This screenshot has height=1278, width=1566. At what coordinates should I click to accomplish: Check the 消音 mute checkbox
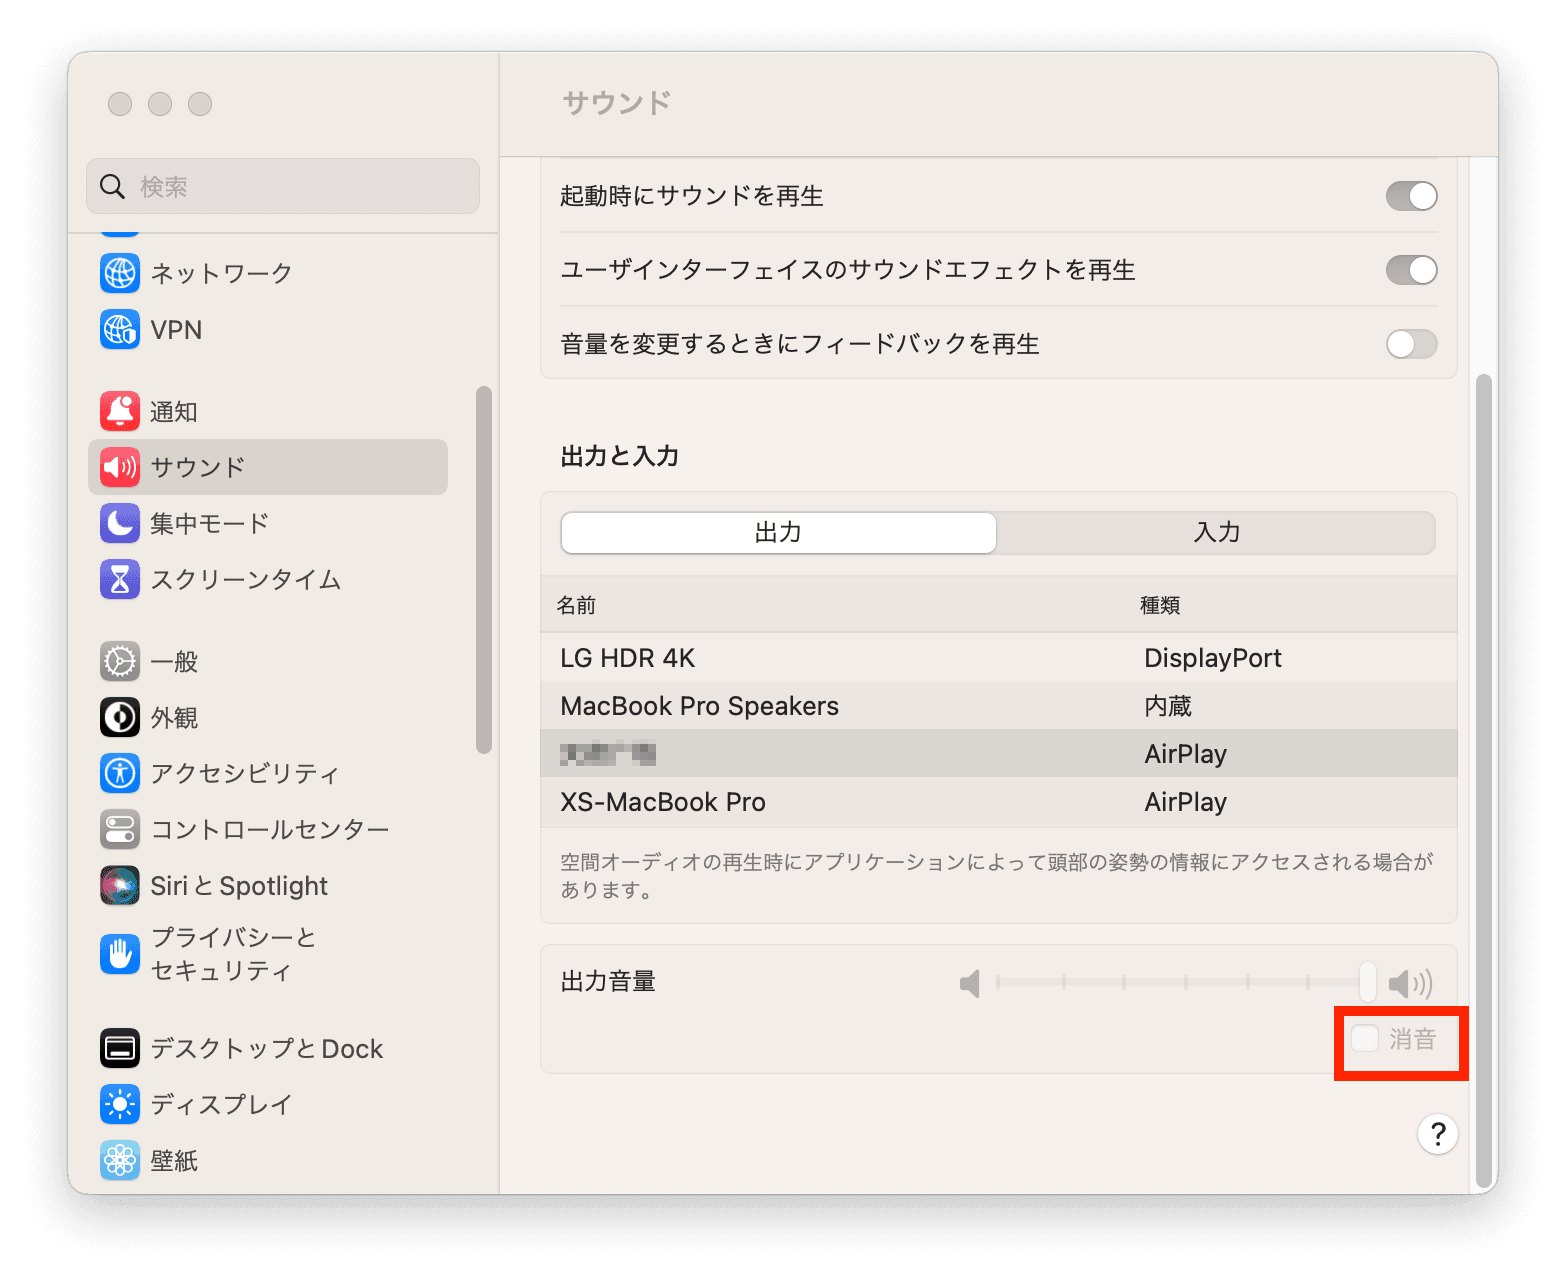(x=1364, y=1039)
